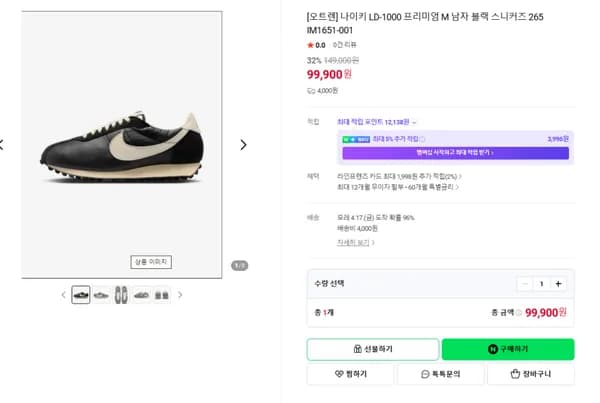The image size is (600, 403).
Task: Click the quantity minus button
Action: coord(524,283)
